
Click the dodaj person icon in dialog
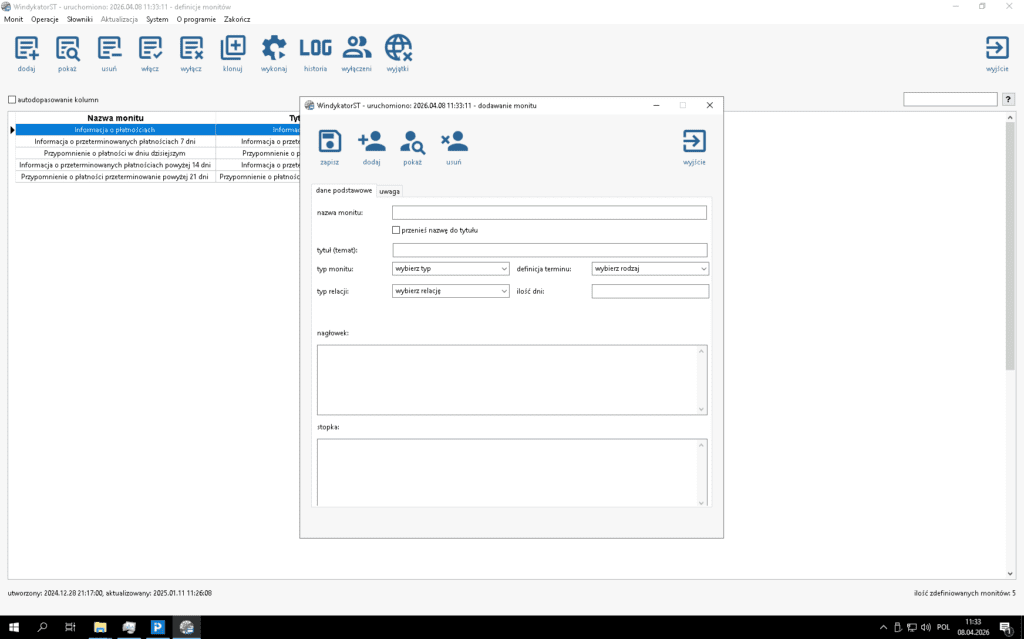(371, 142)
